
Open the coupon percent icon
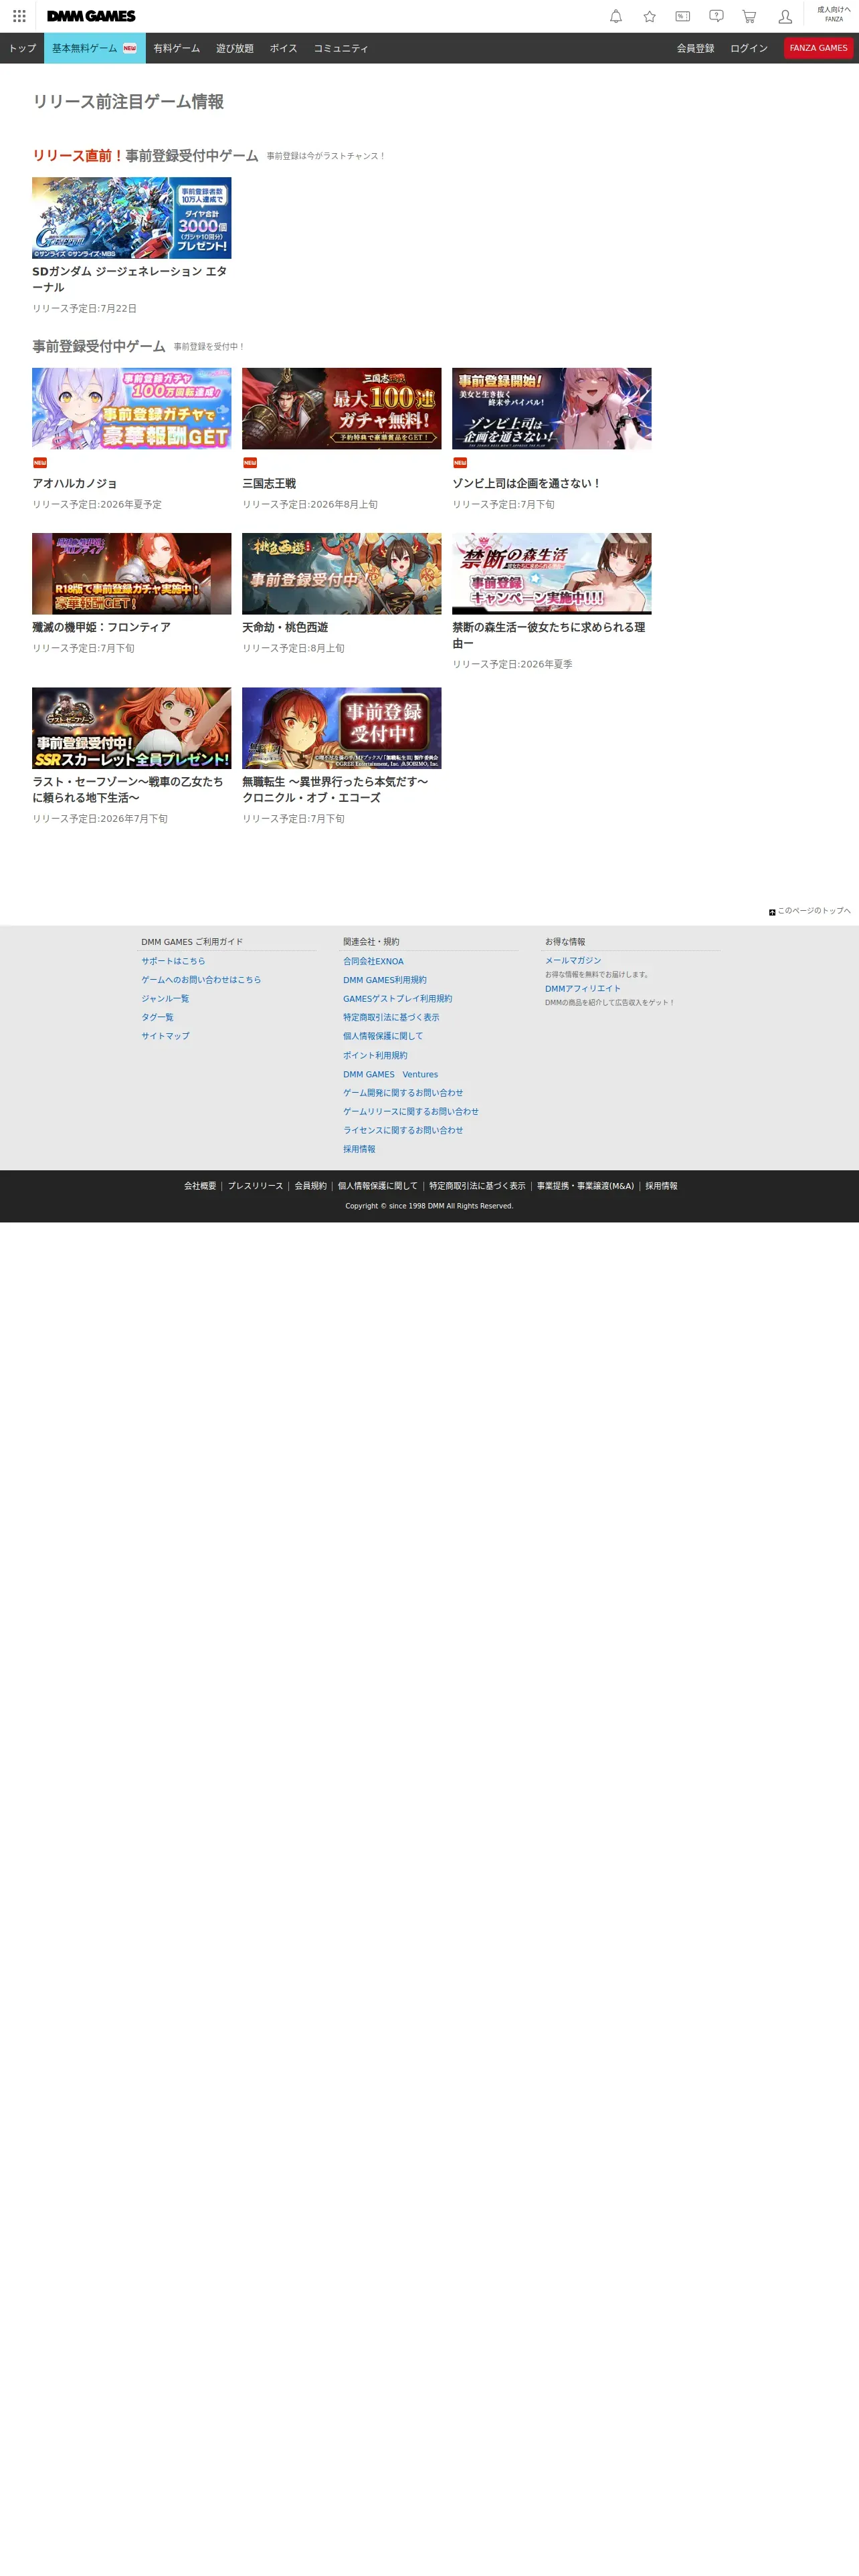coord(683,16)
